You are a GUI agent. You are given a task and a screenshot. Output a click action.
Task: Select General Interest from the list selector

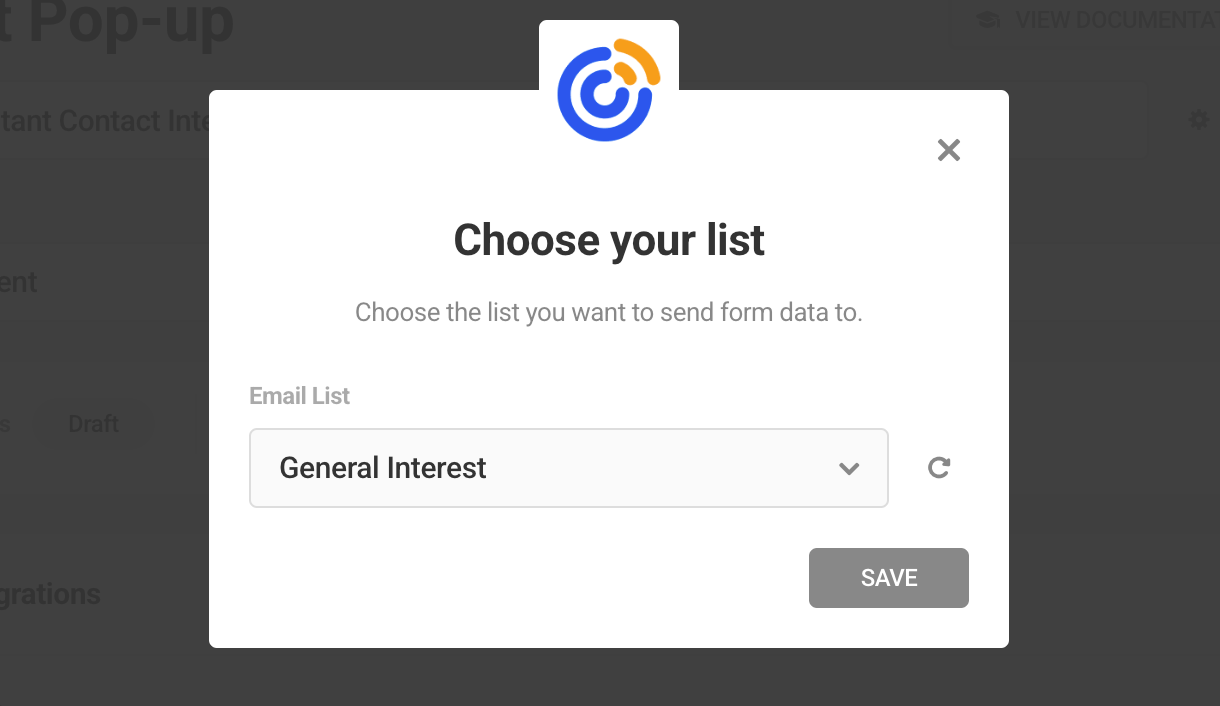point(568,467)
